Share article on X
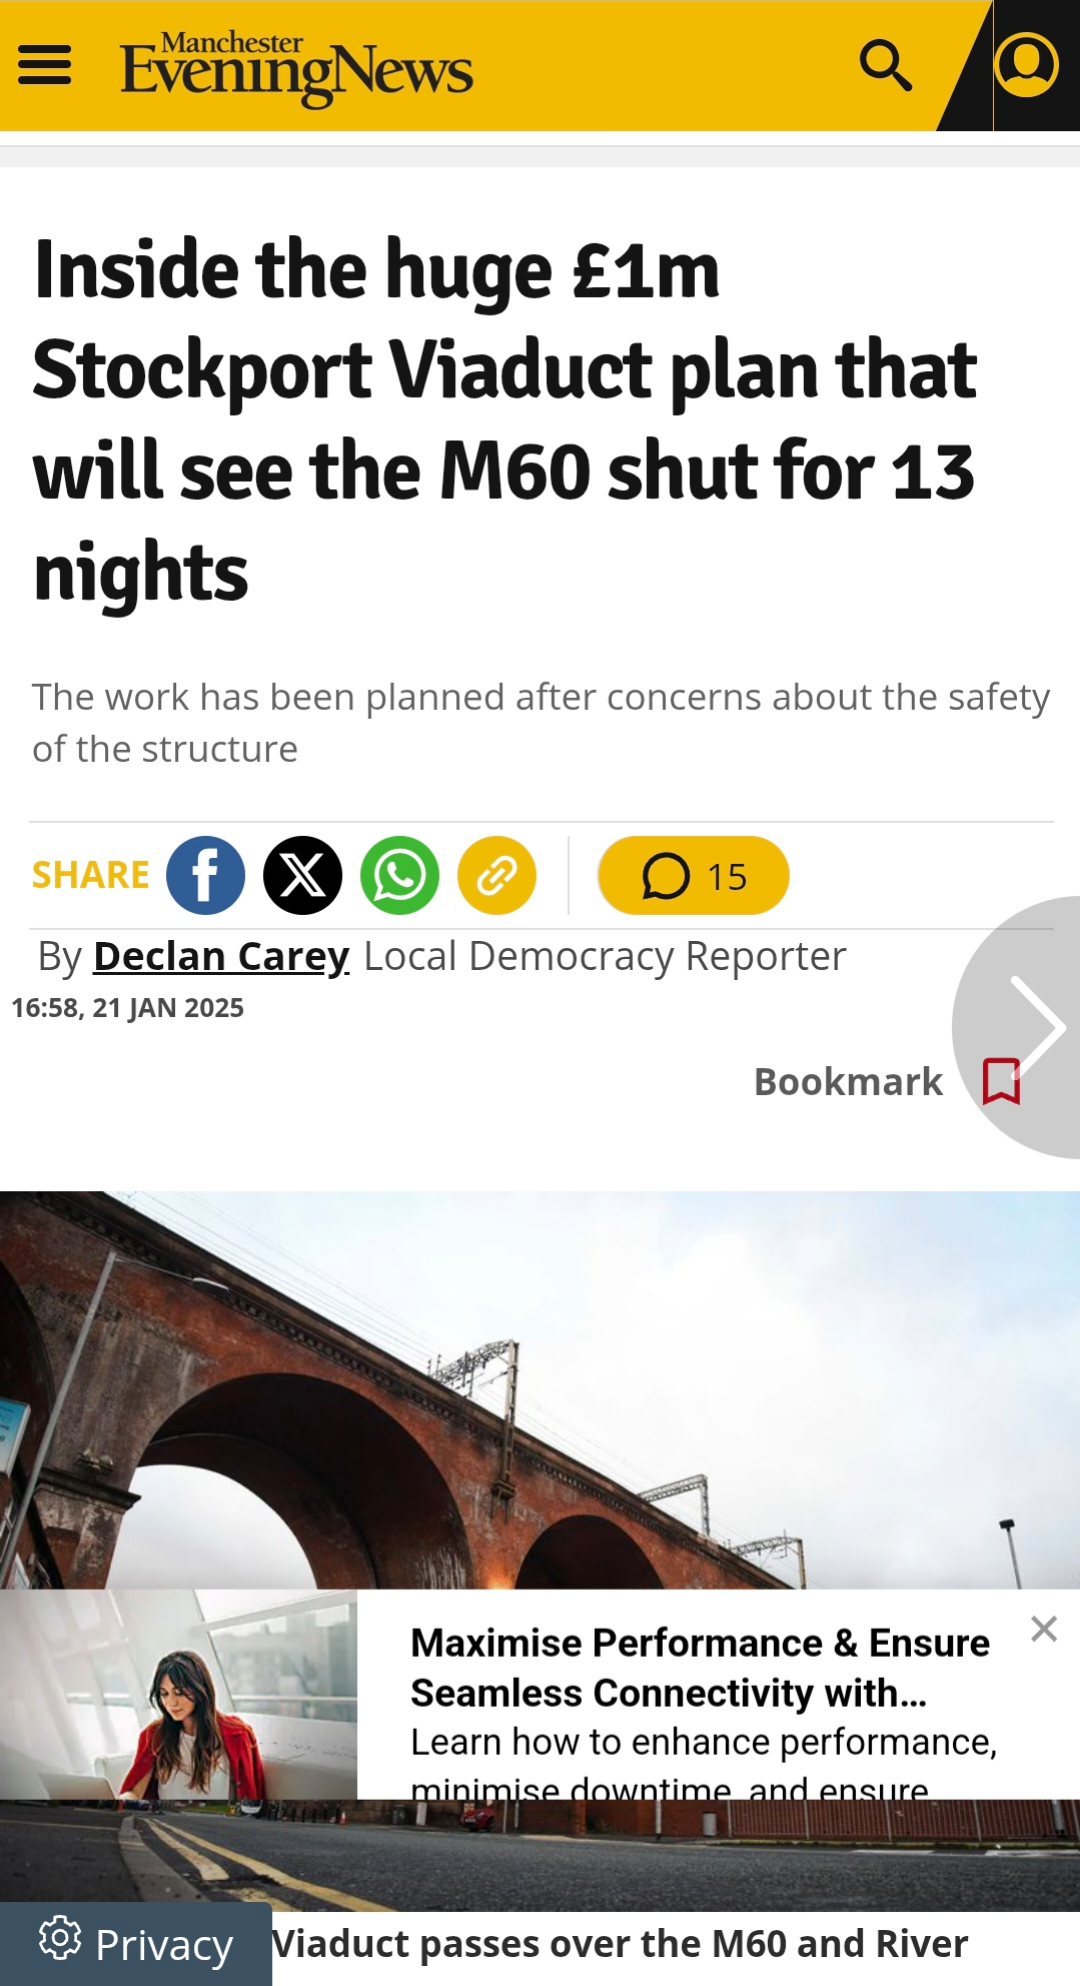This screenshot has height=1986, width=1080. 303,875
